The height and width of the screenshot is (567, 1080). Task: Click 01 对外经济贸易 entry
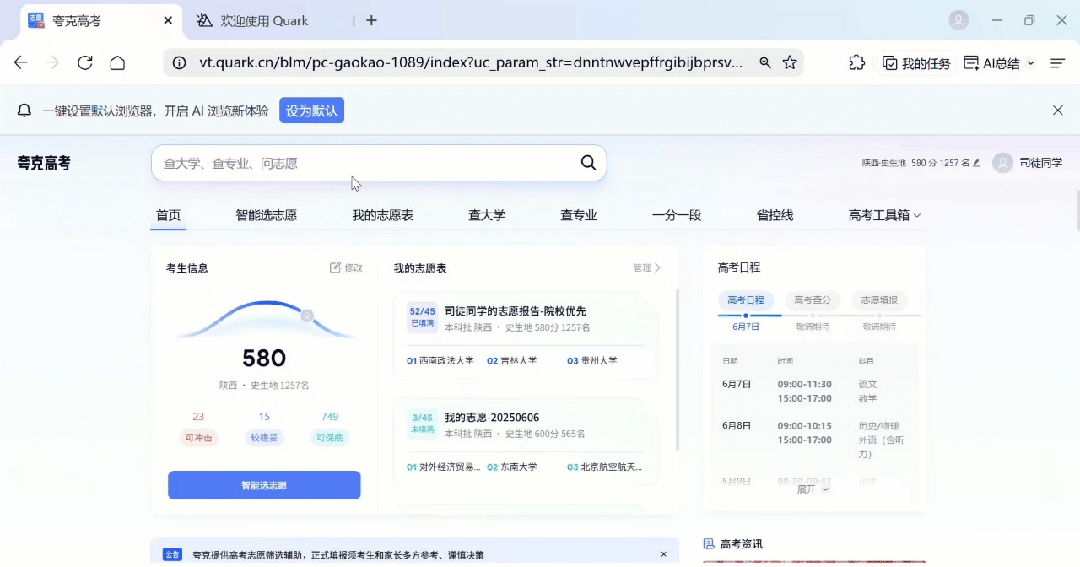pyautogui.click(x=444, y=466)
